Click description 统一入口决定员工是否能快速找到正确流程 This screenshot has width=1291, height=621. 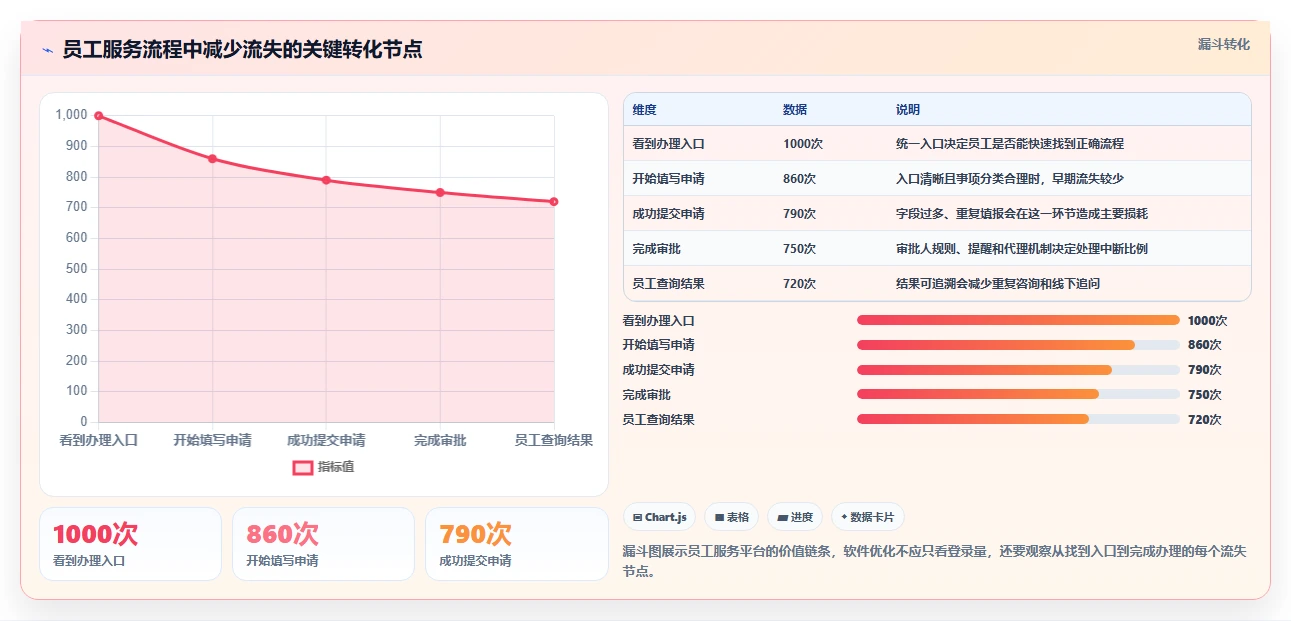(1010, 144)
